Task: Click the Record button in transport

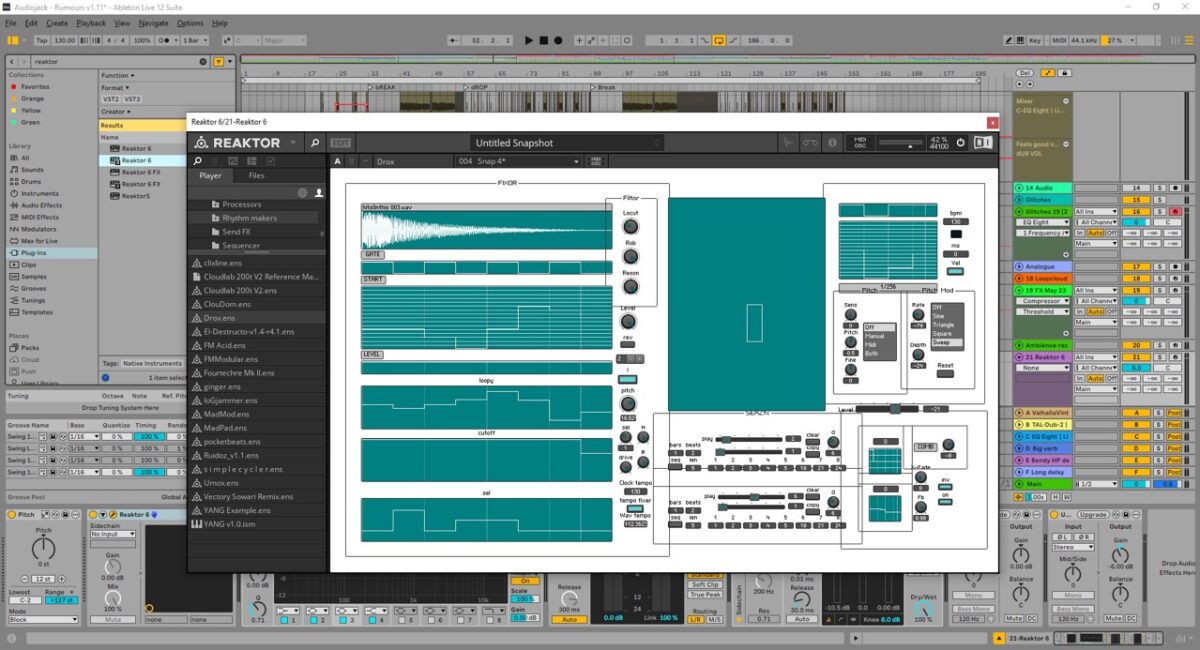Action: (x=558, y=40)
